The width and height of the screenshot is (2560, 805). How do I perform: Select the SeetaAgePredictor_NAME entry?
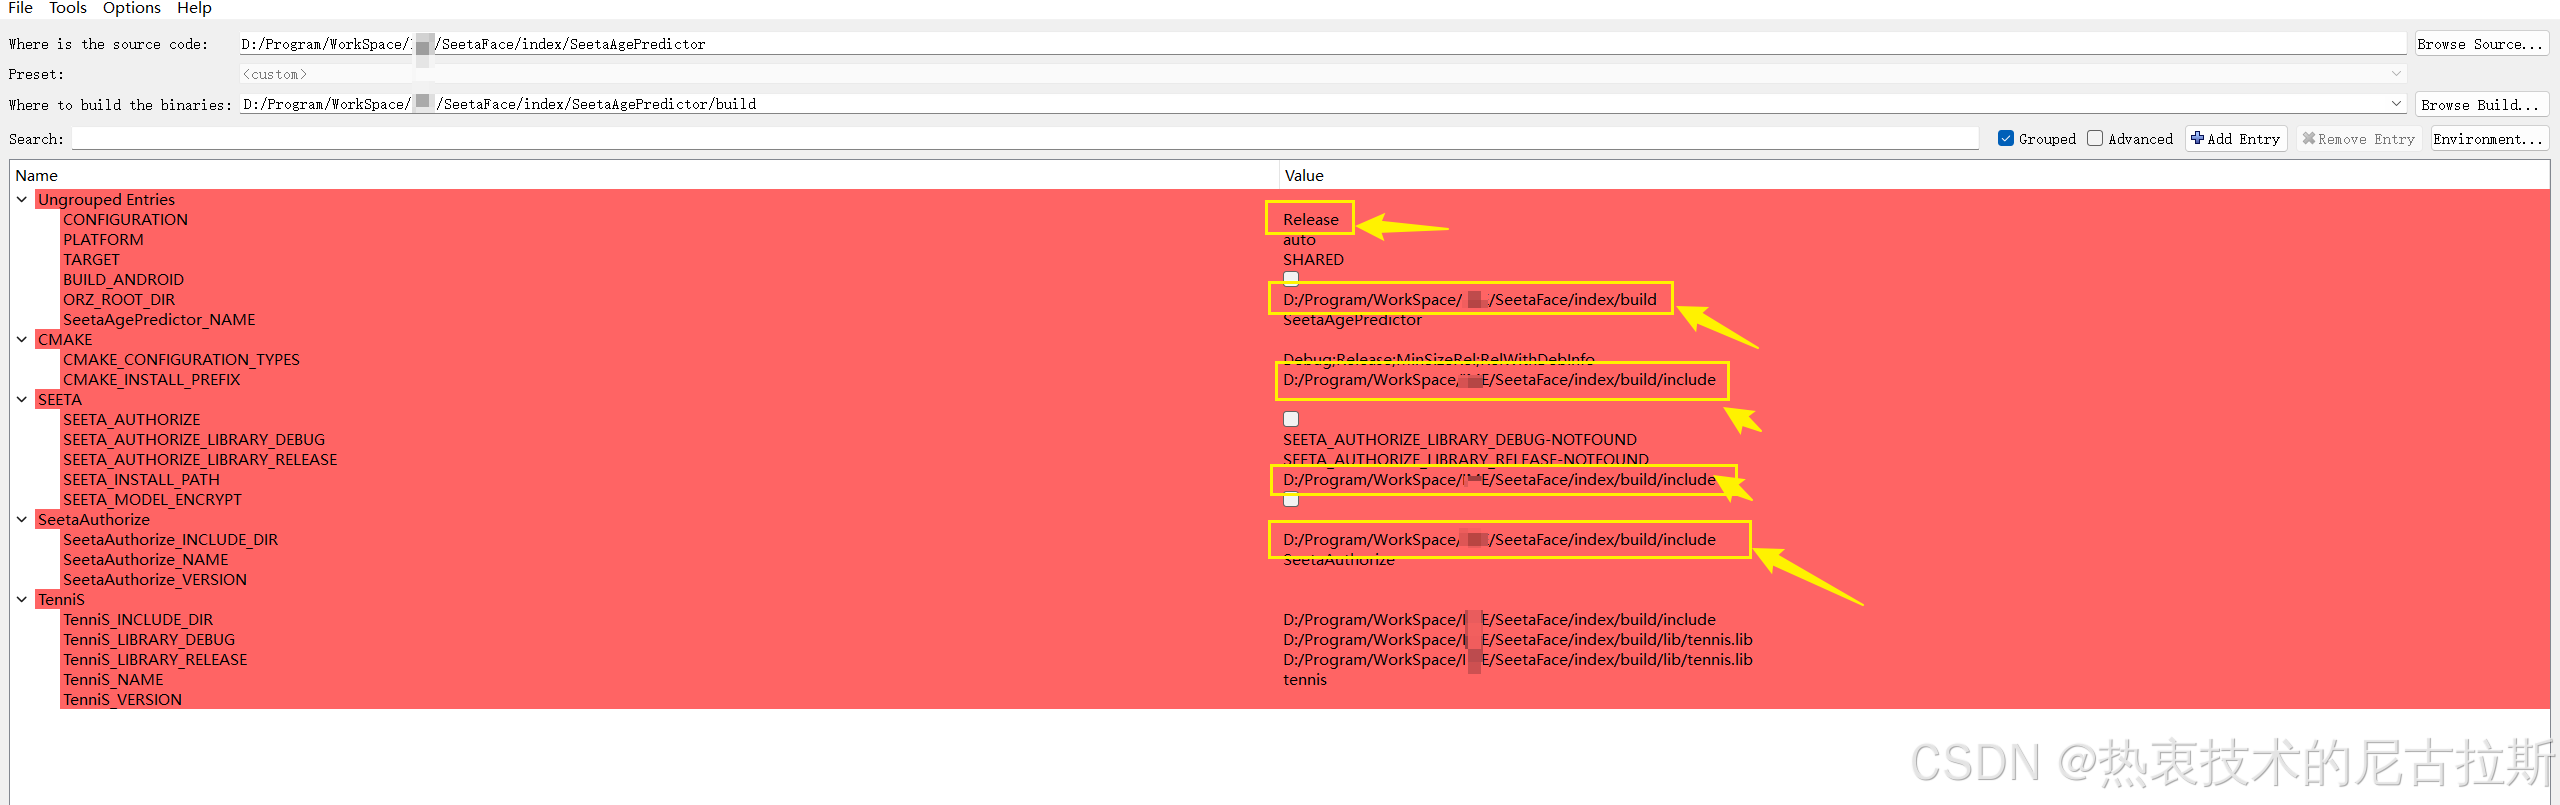pyautogui.click(x=159, y=319)
